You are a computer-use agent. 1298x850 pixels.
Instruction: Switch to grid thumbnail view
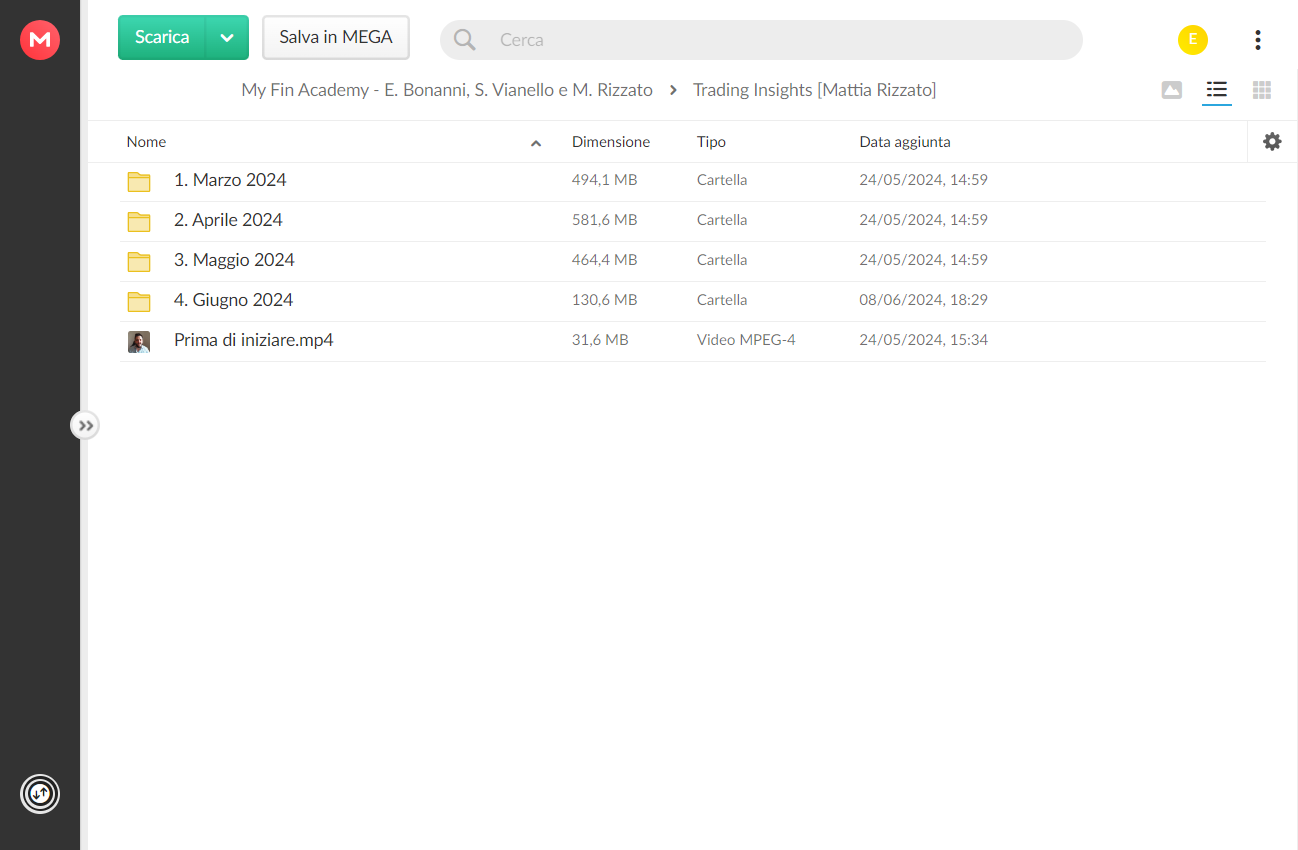1262,90
